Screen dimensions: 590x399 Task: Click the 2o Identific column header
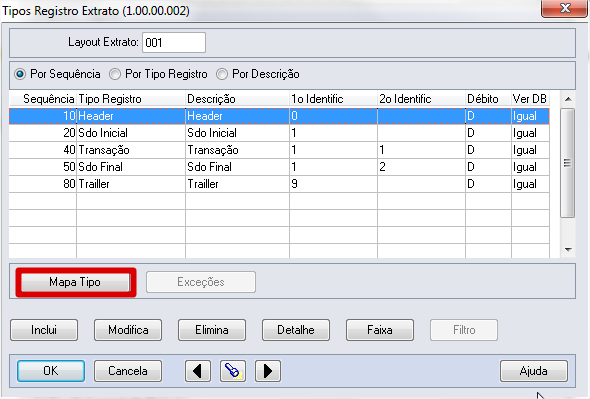421,99
